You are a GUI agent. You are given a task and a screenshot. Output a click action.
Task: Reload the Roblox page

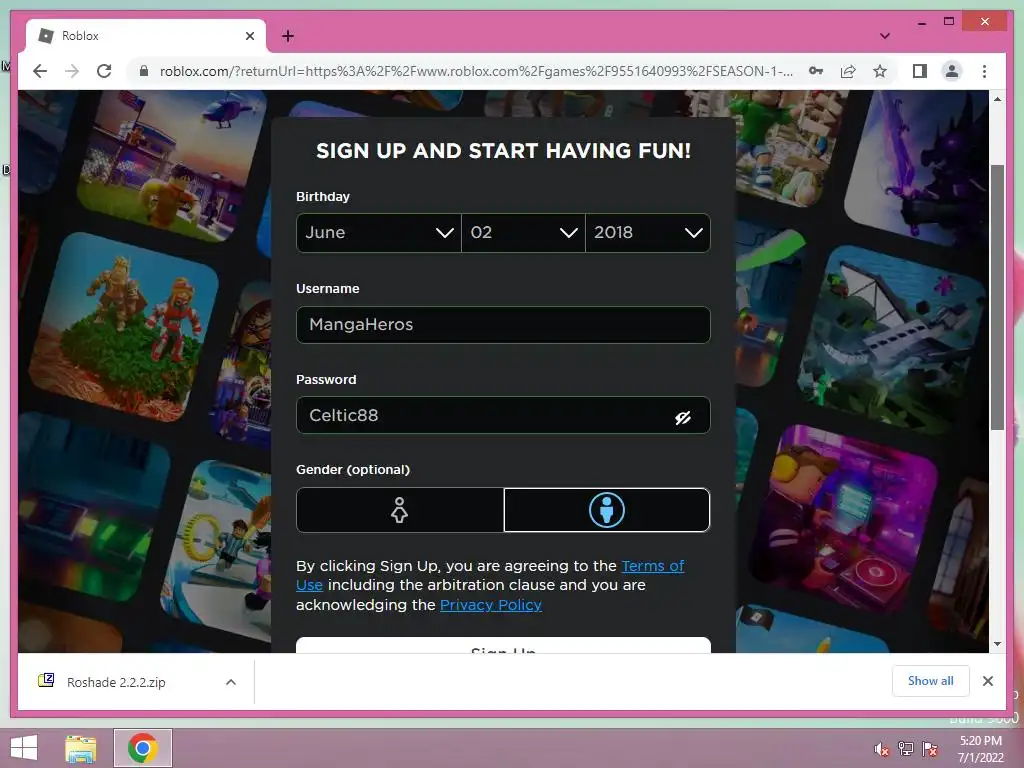104,71
